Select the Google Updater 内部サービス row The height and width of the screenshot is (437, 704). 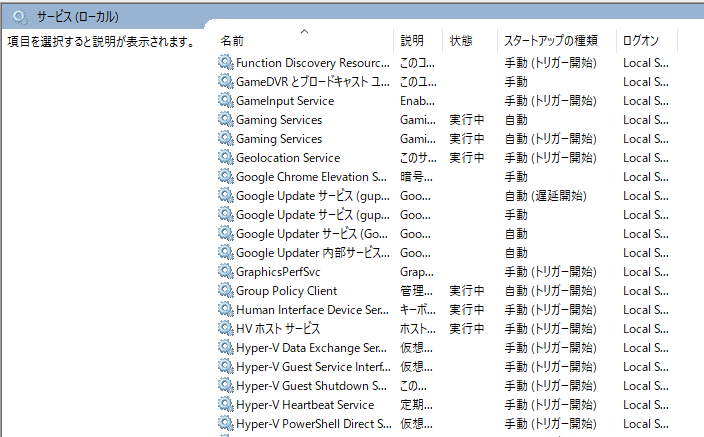pos(447,252)
